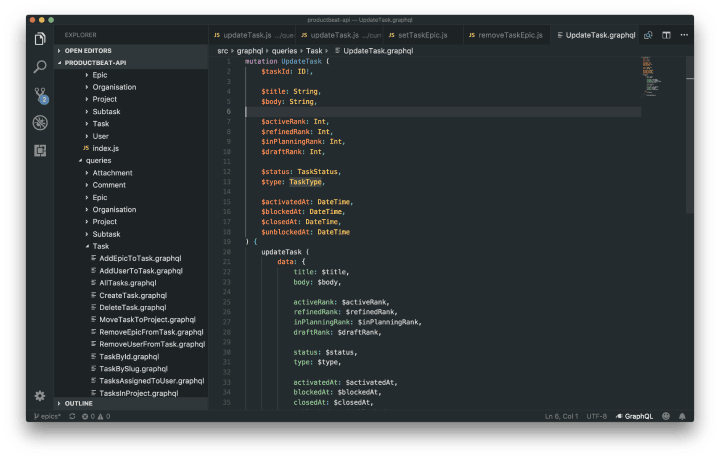Place cursor on highlighted TaskType in line 13
This screenshot has height=459, width=720.
[x=305, y=182]
